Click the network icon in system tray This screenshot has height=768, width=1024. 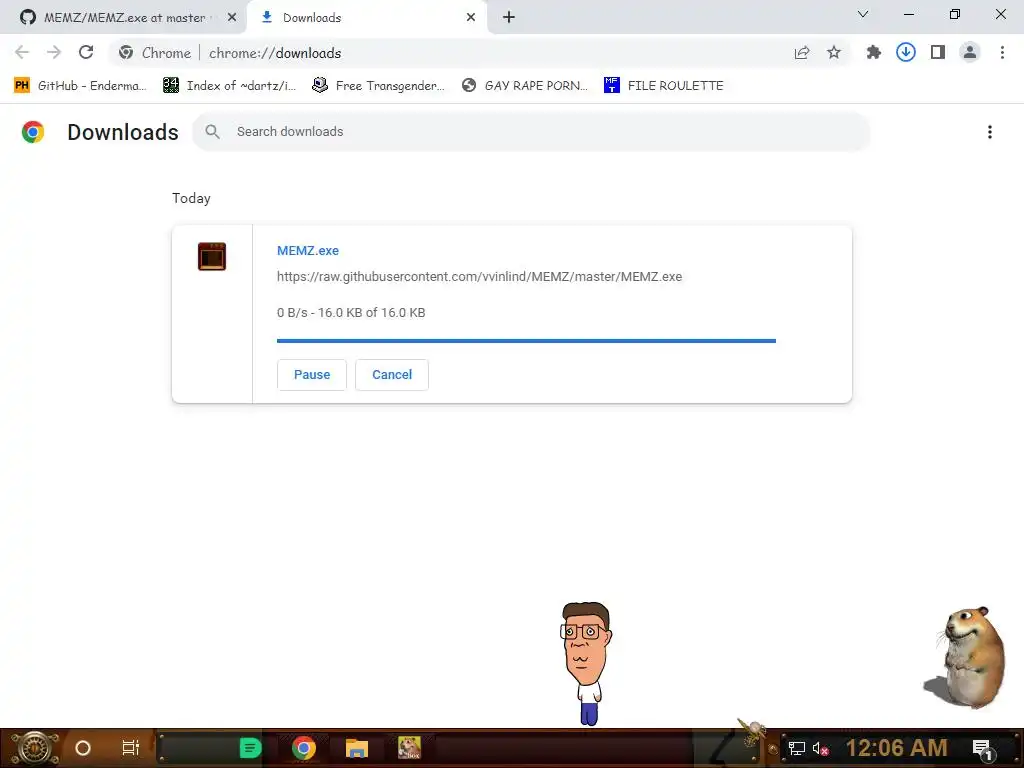(796, 748)
